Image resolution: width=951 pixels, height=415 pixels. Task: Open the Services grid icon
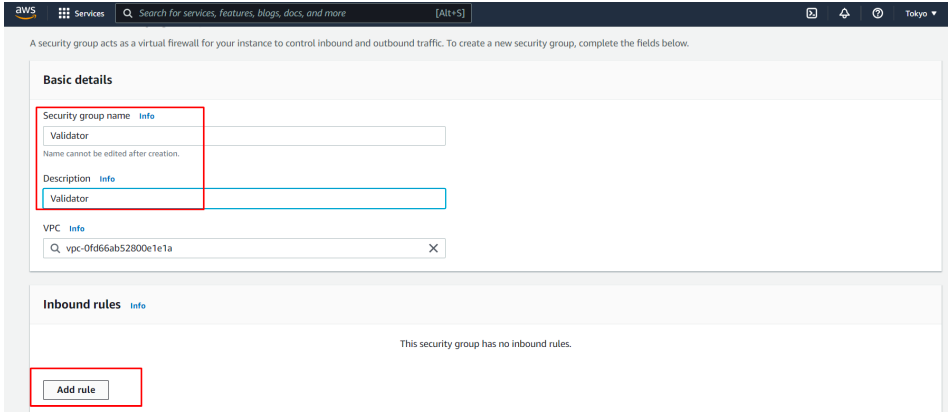(64, 14)
